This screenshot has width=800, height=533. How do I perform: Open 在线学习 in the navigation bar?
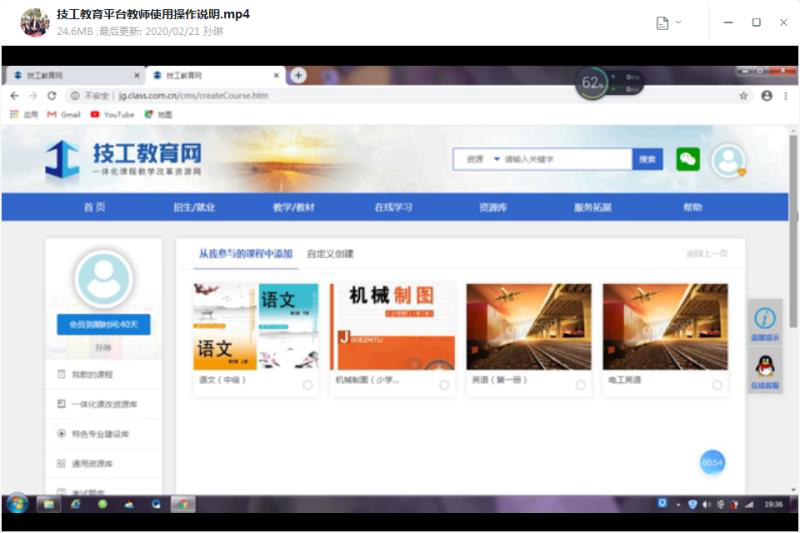click(x=393, y=207)
